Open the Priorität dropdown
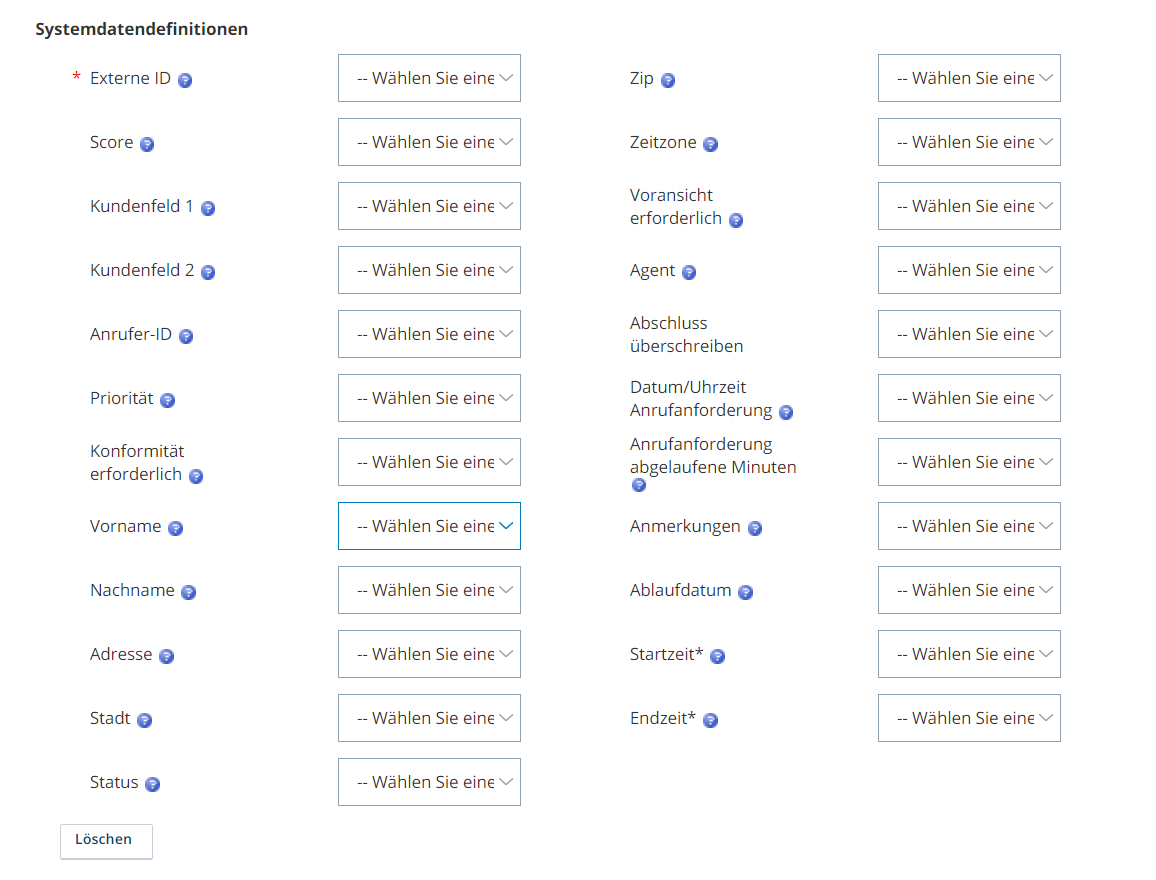Image resolution: width=1156 pixels, height=880 pixels. 429,398
